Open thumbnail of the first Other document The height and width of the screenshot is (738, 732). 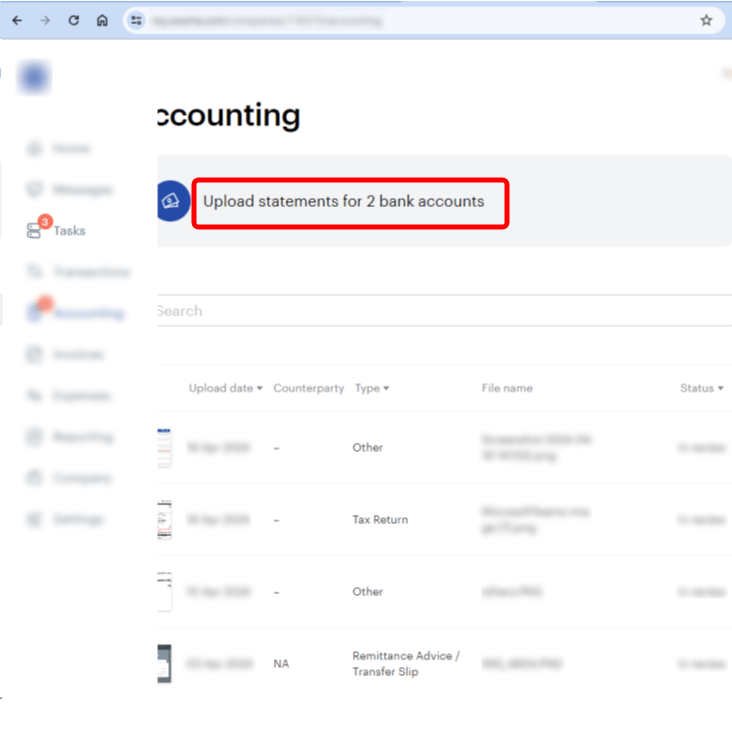tap(164, 448)
